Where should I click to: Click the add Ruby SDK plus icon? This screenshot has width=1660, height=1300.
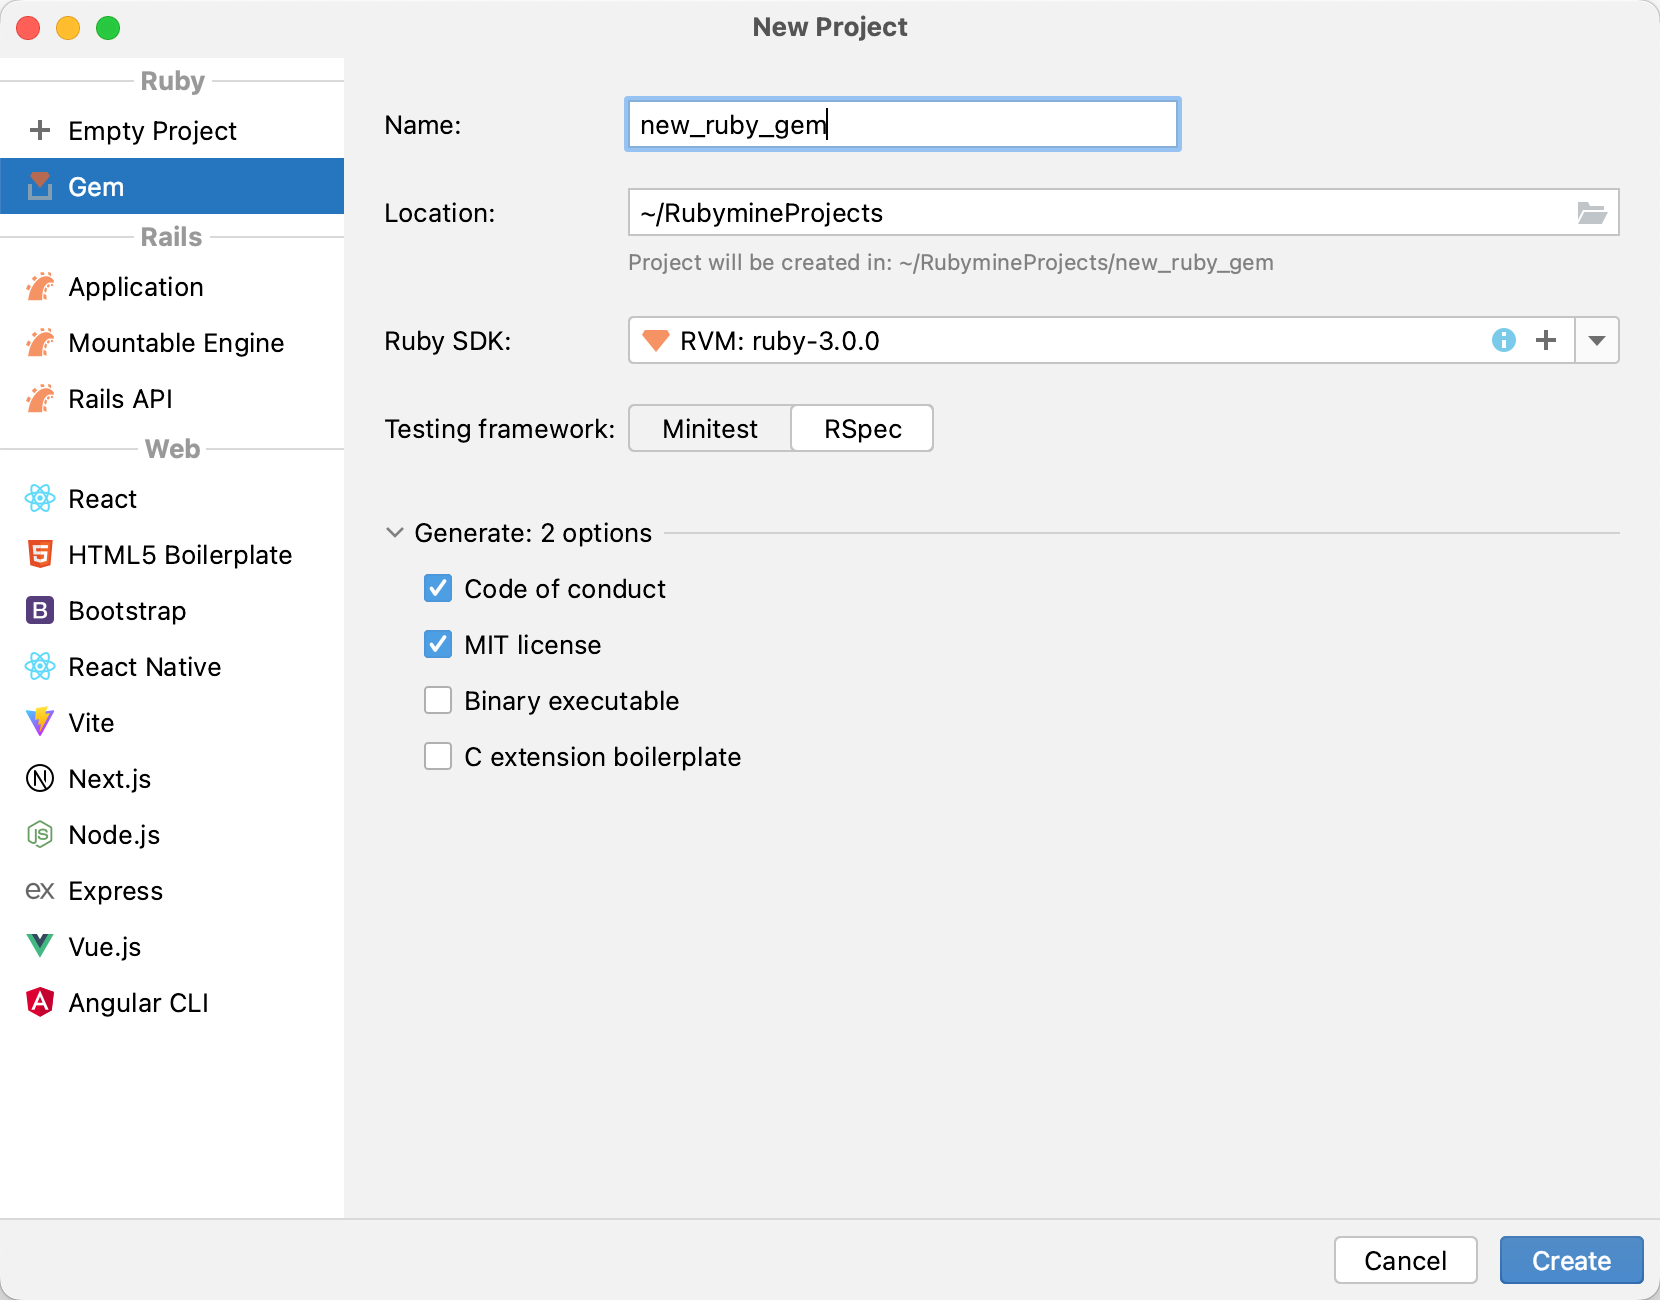tap(1546, 340)
